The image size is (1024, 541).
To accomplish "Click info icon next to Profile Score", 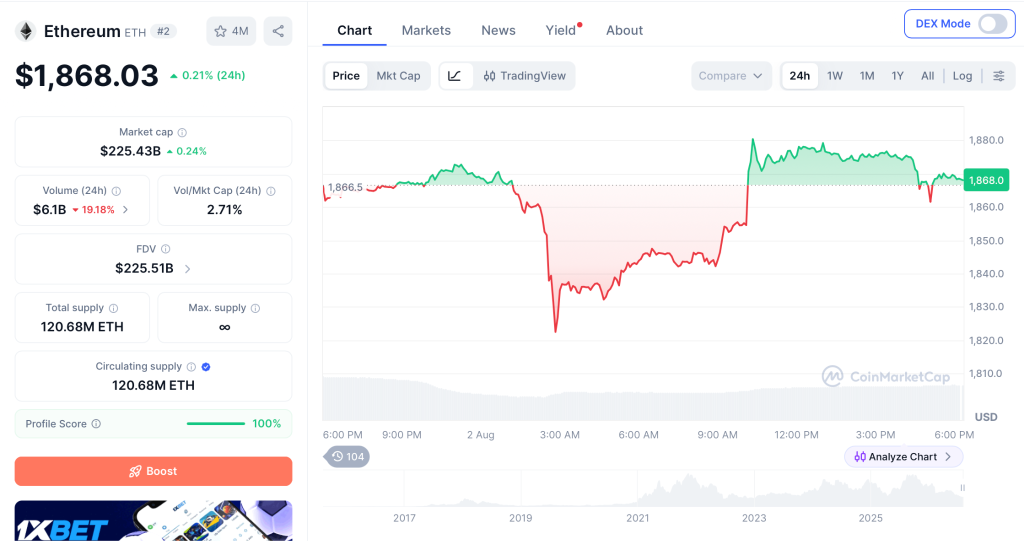I will (x=96, y=424).
